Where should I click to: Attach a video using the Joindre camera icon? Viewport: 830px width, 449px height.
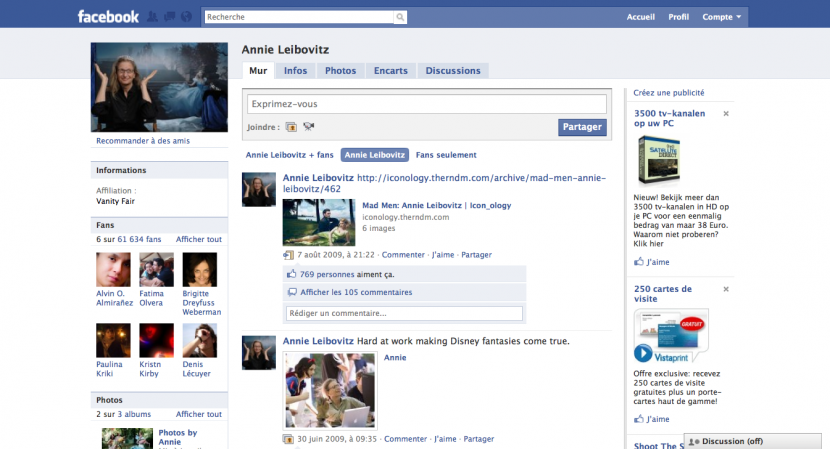click(x=309, y=127)
